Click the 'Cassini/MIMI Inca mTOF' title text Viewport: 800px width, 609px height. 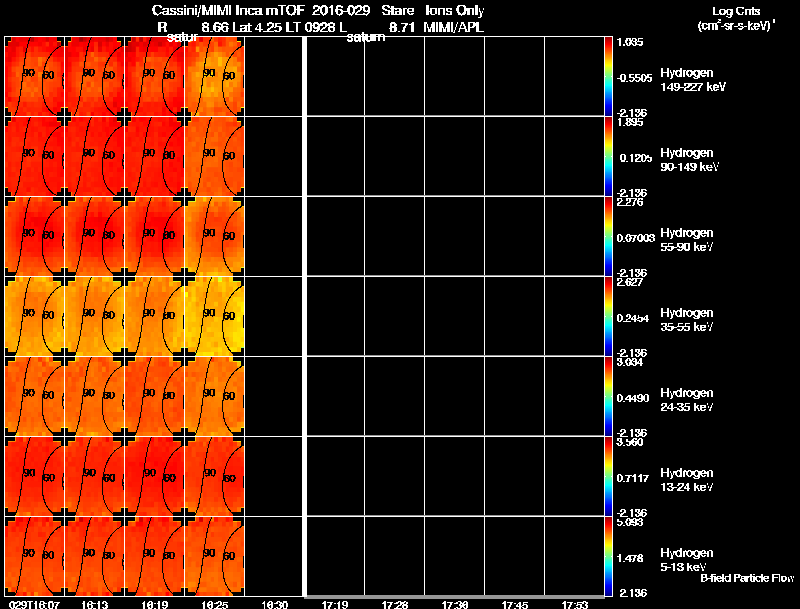click(x=228, y=11)
